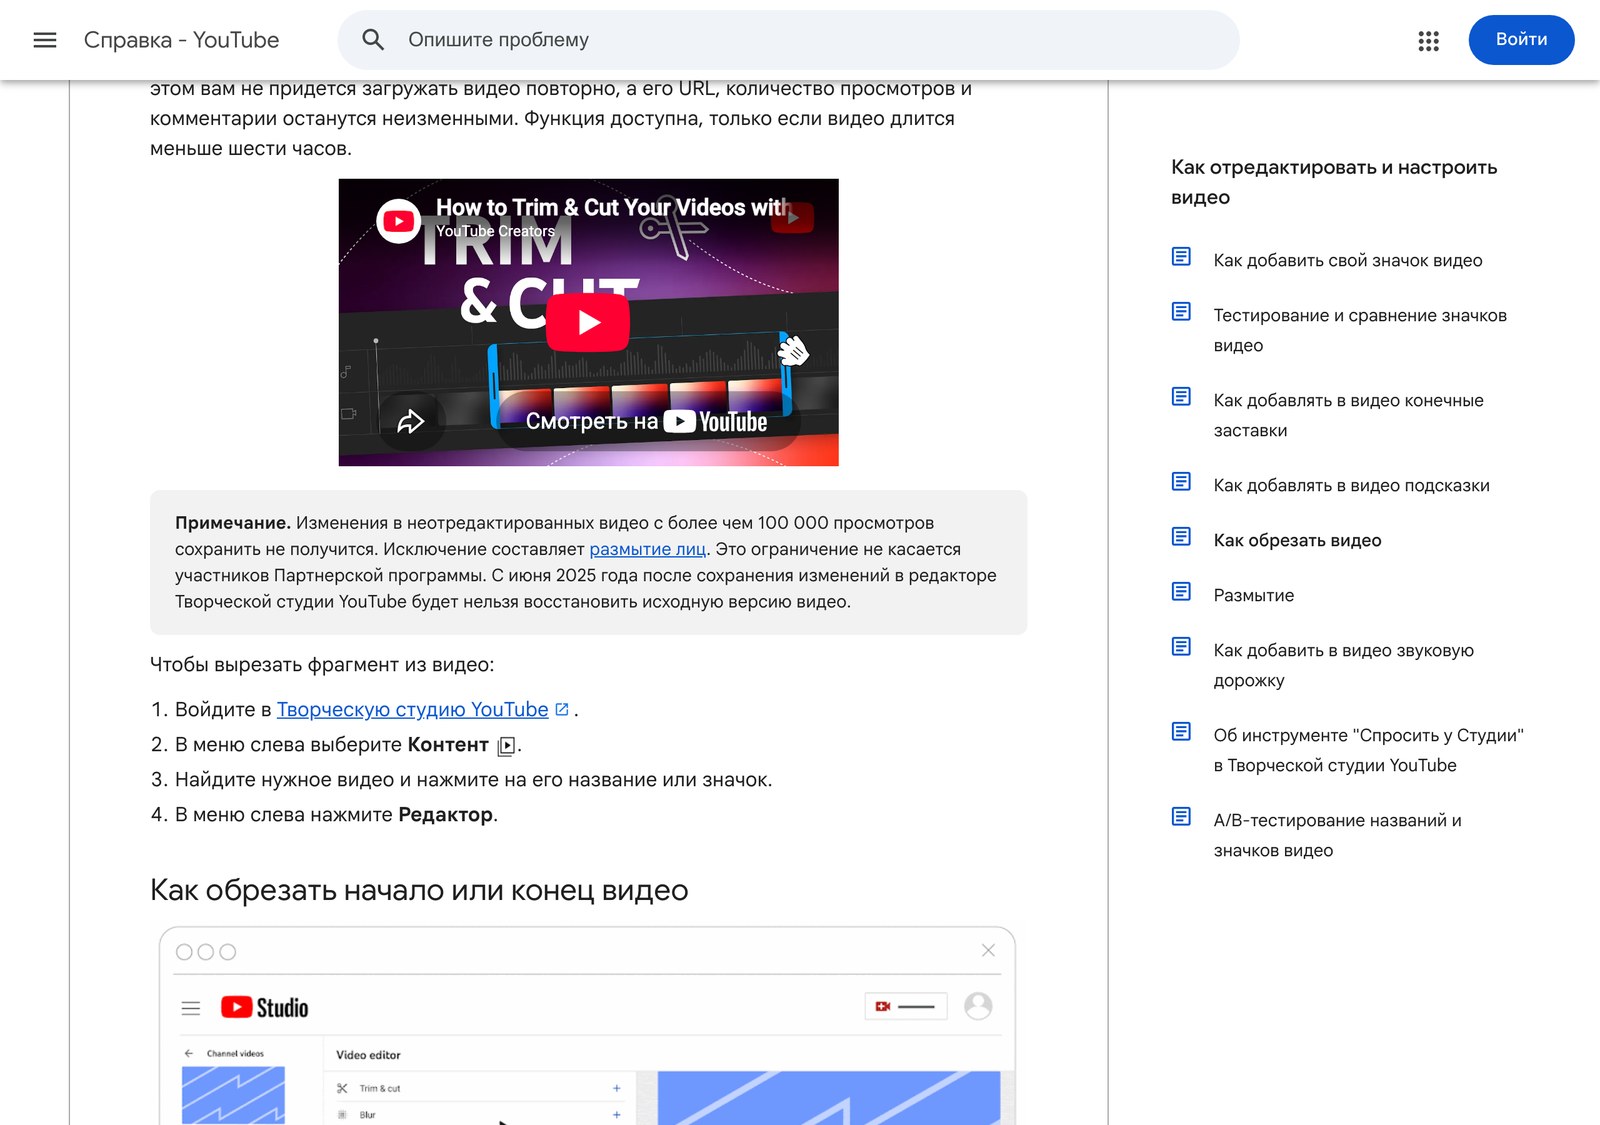Image resolution: width=1600 pixels, height=1125 pixels.
Task: Open Об инструменте Спросить у Студии
Action: (1368, 750)
